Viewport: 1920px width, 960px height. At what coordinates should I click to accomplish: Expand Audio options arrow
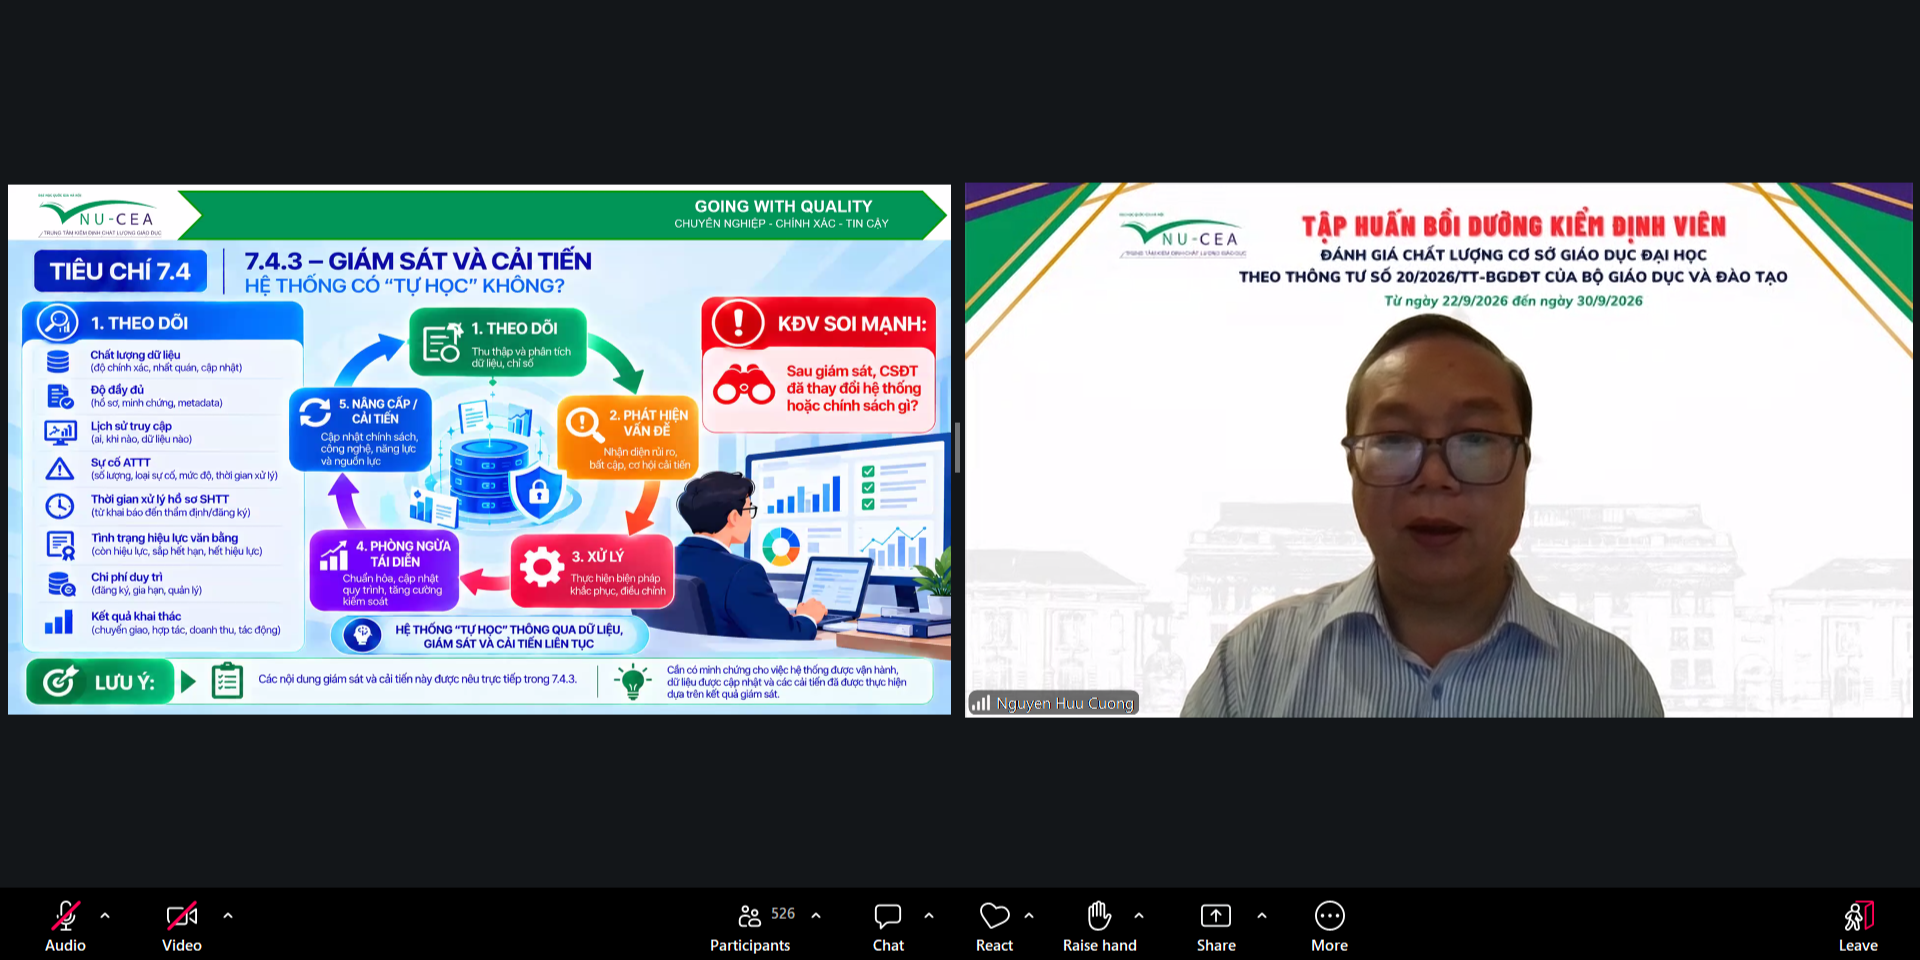pos(105,915)
